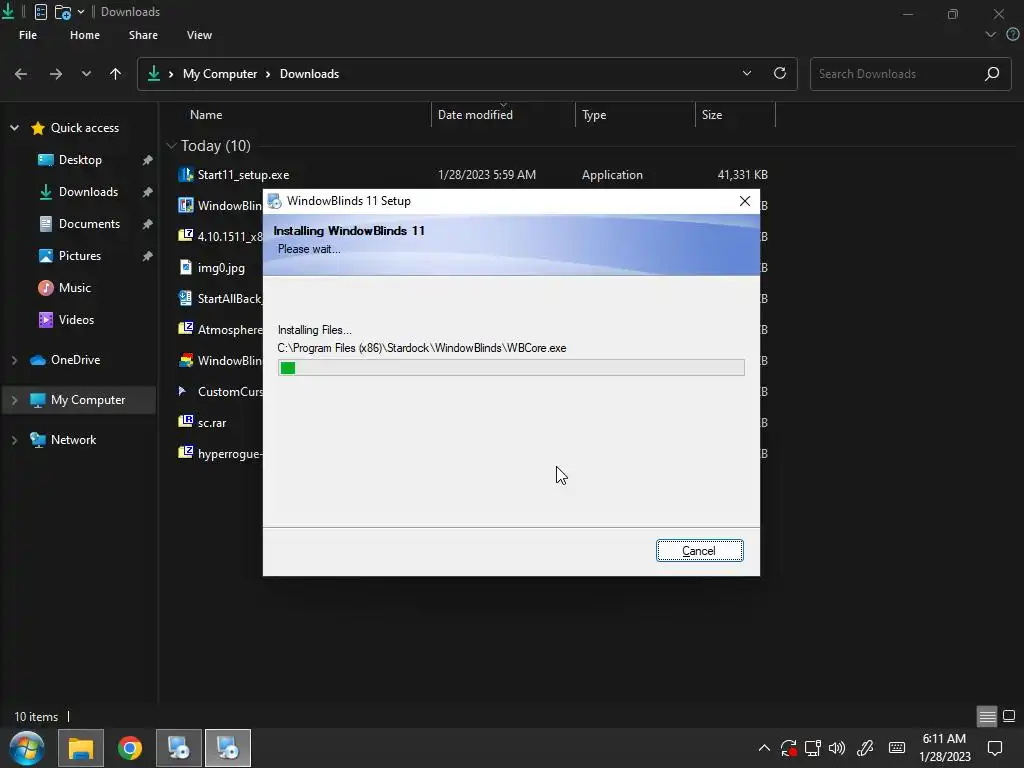Expand the My Computer tree node
This screenshot has height=768, width=1024.
coord(14,400)
